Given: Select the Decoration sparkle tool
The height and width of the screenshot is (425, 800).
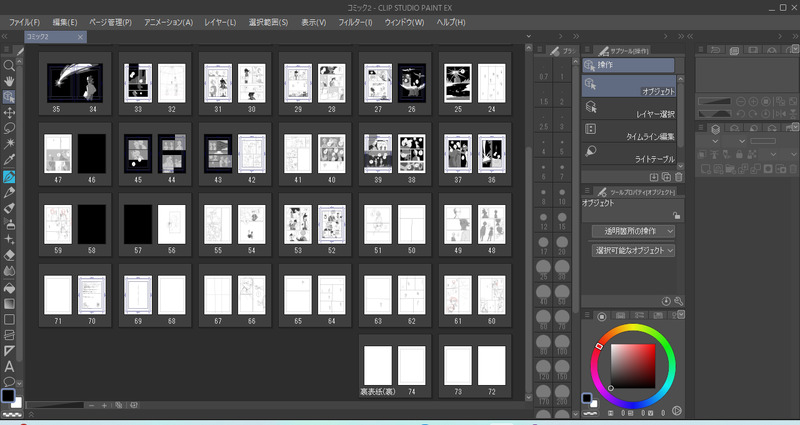Looking at the screenshot, I should (9, 240).
